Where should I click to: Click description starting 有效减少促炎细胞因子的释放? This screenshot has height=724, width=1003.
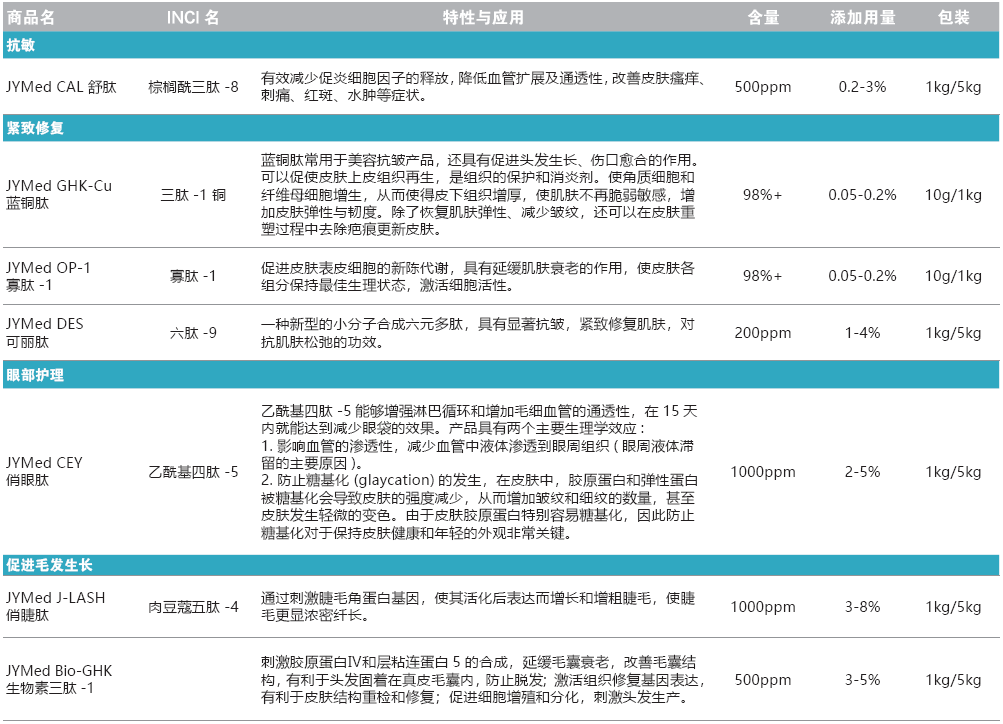(x=484, y=87)
